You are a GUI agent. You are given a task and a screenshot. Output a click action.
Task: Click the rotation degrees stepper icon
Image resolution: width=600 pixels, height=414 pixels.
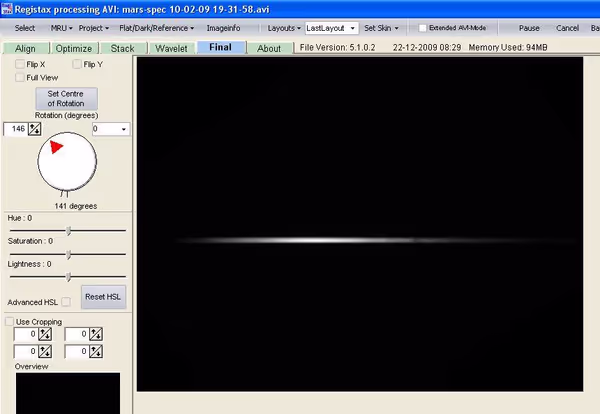click(x=34, y=129)
